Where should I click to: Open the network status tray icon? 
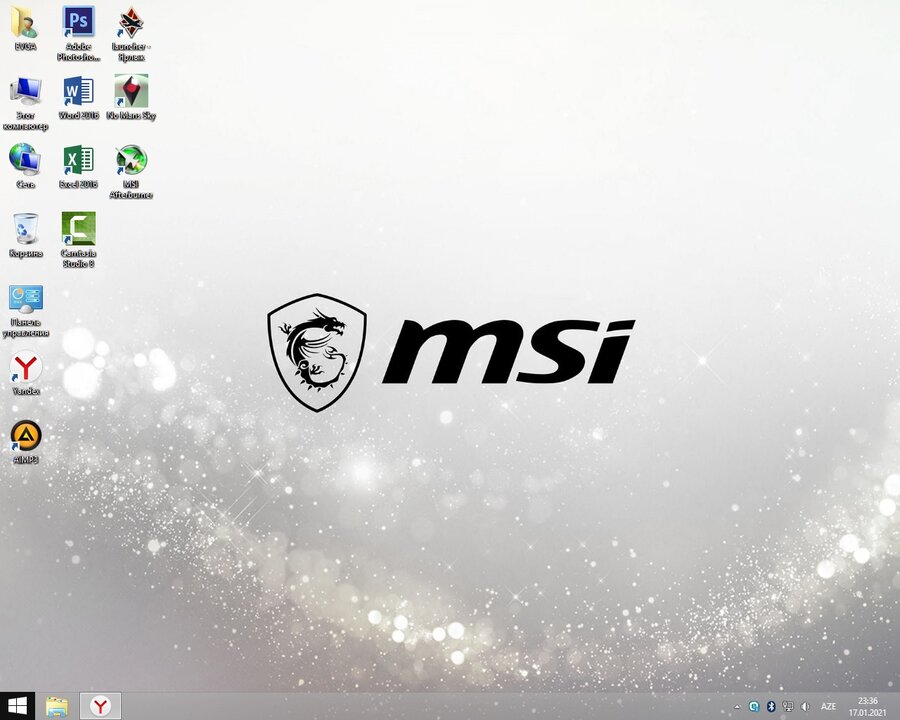click(x=788, y=707)
